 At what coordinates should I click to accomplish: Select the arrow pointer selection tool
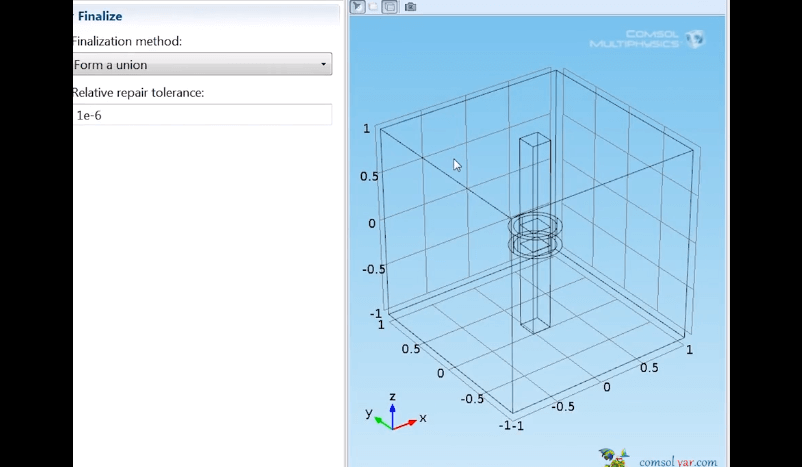(357, 7)
